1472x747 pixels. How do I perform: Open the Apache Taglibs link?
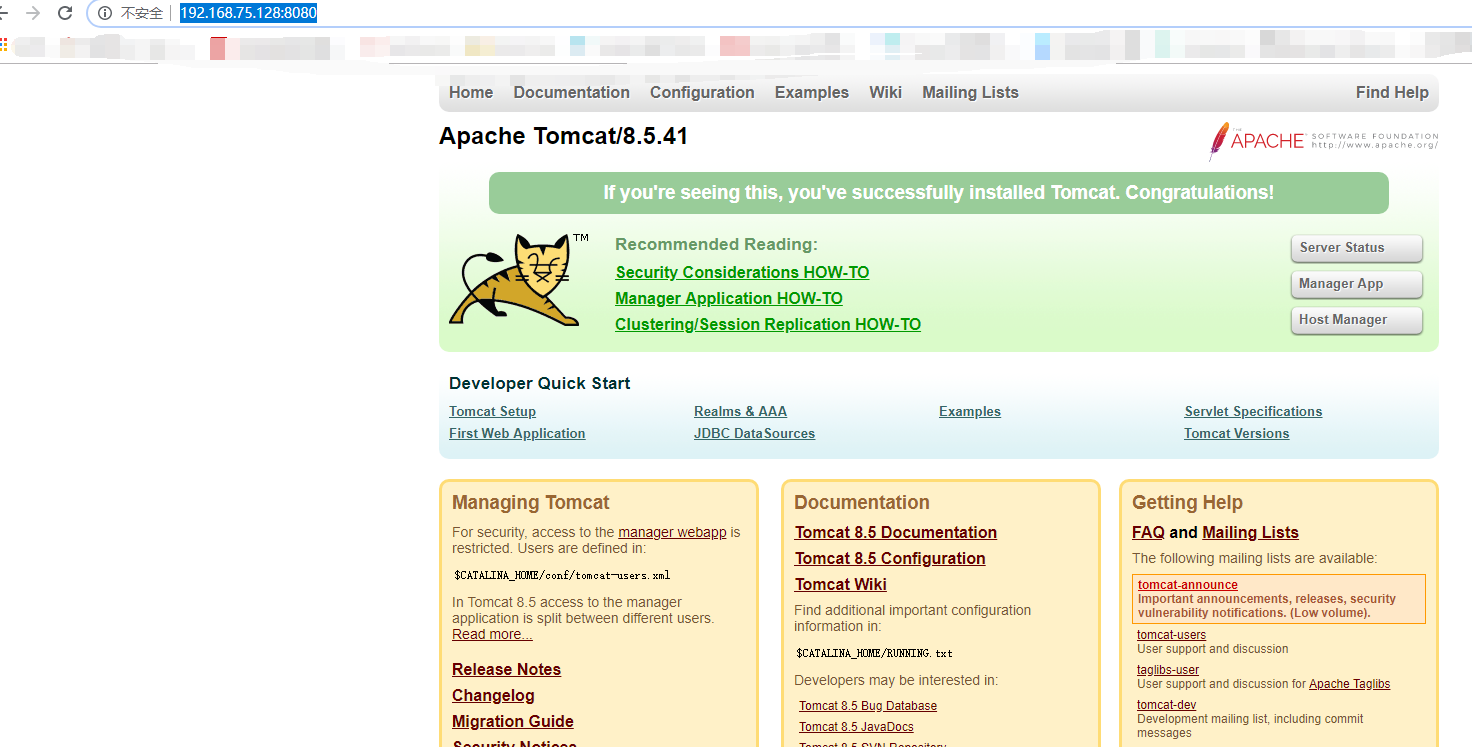click(x=1349, y=684)
